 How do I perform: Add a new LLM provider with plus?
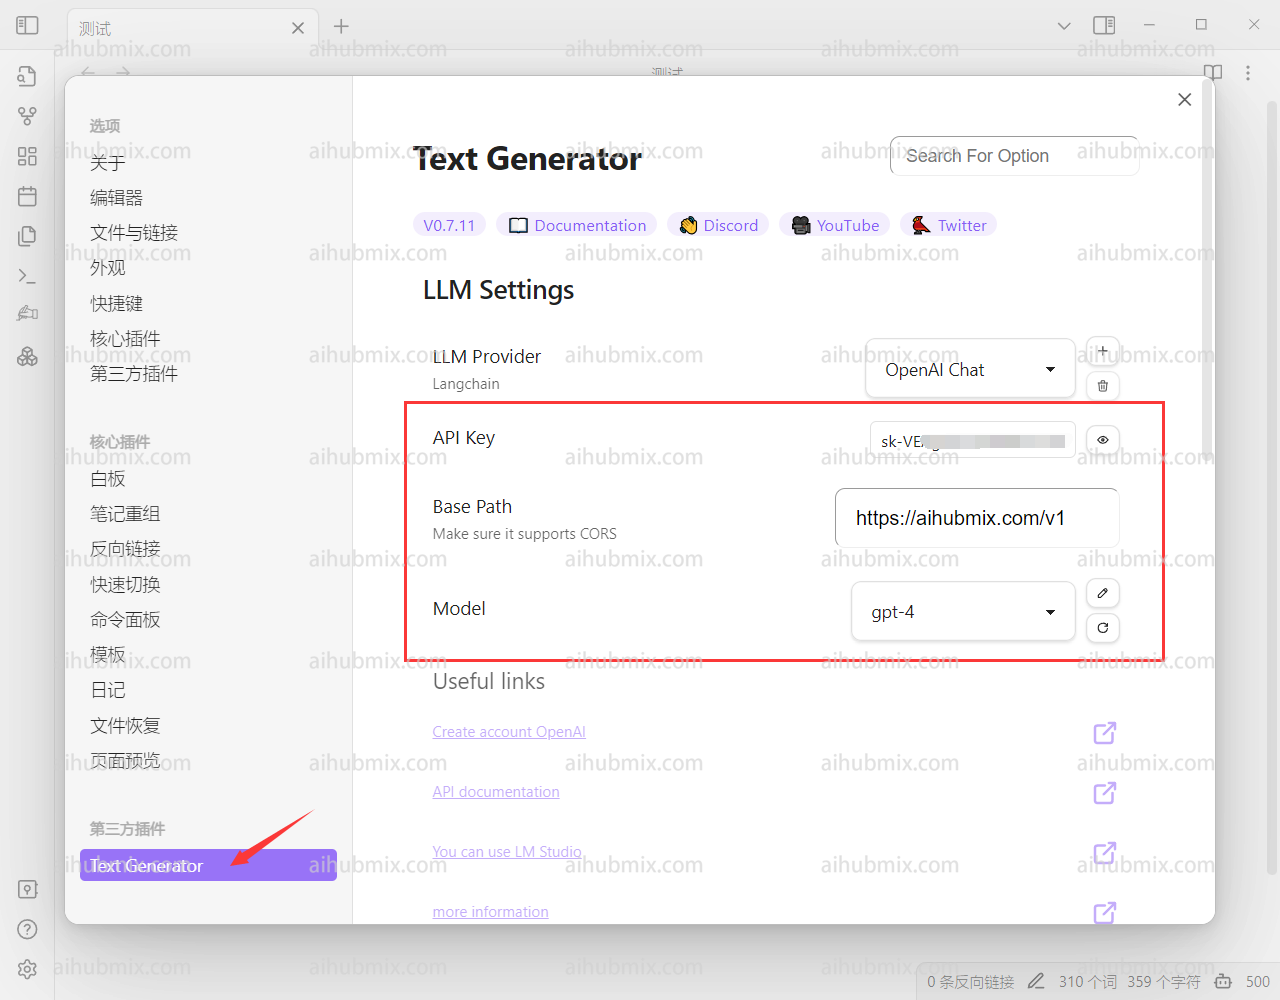click(1103, 352)
